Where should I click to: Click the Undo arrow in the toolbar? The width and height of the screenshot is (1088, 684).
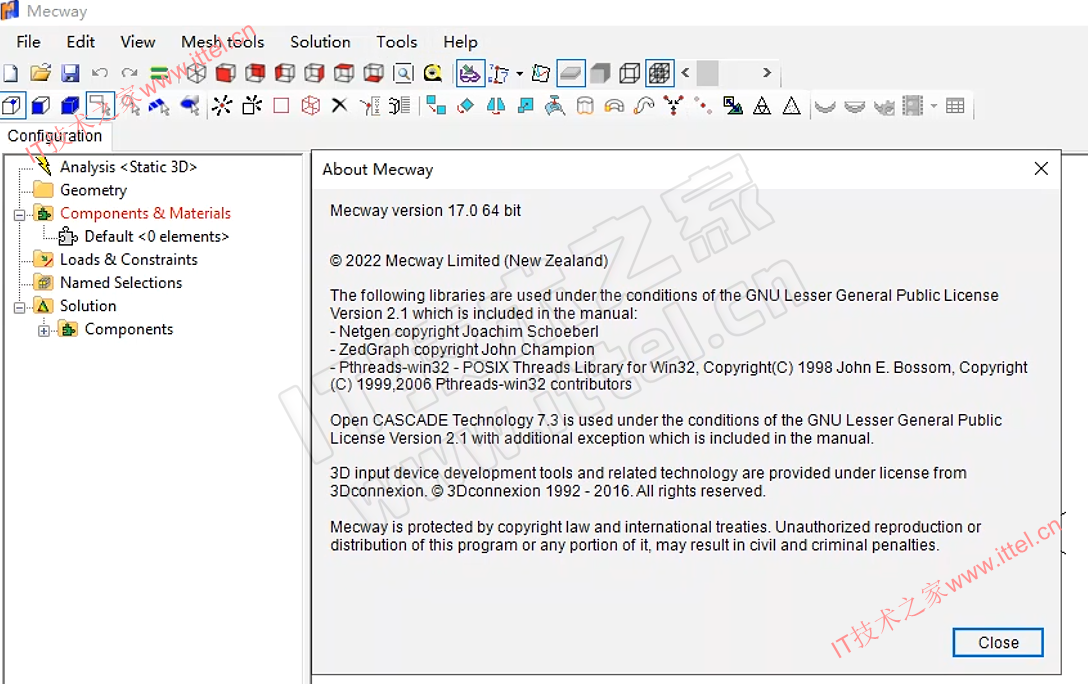tap(100, 73)
